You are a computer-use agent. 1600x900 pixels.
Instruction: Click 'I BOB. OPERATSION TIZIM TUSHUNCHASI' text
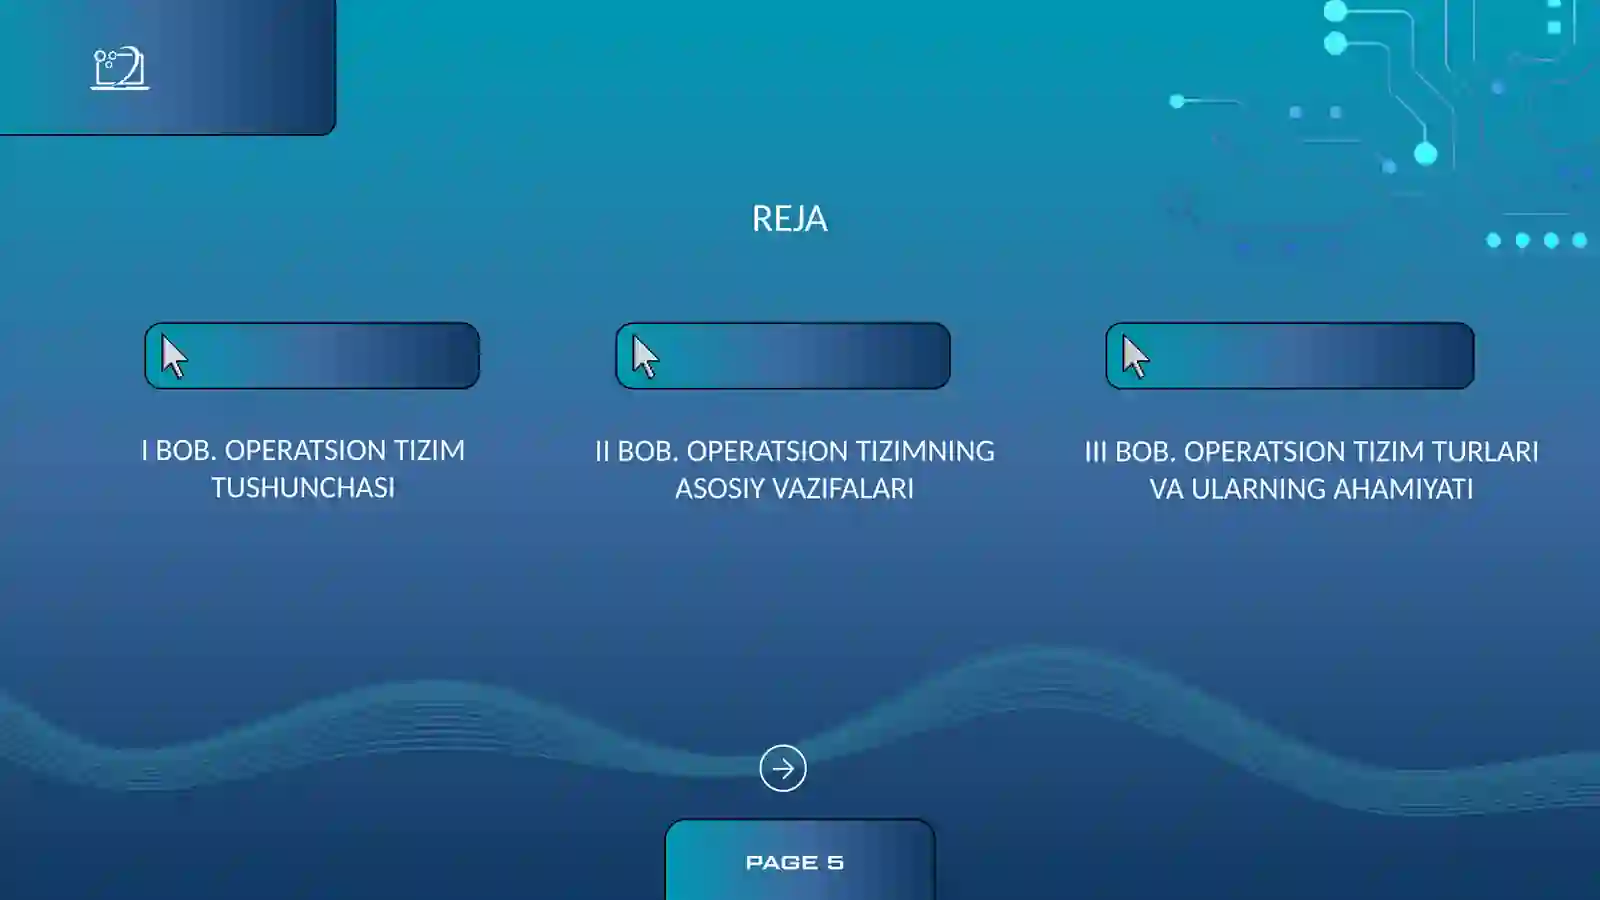303,468
